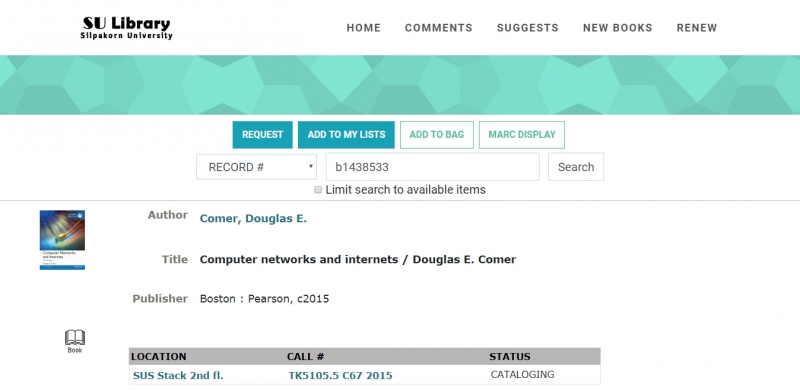Open the COMMENTS page
The width and height of the screenshot is (800, 391).
tap(439, 28)
